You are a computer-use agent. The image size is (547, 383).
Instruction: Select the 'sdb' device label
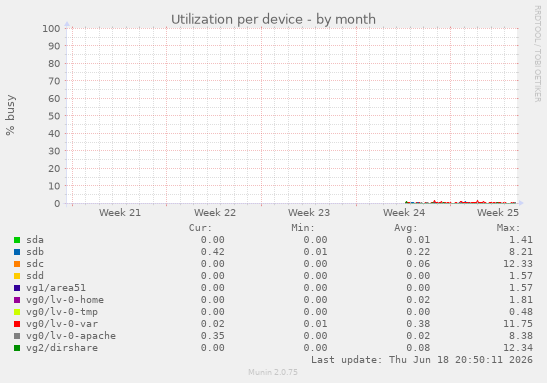[x=35, y=252]
